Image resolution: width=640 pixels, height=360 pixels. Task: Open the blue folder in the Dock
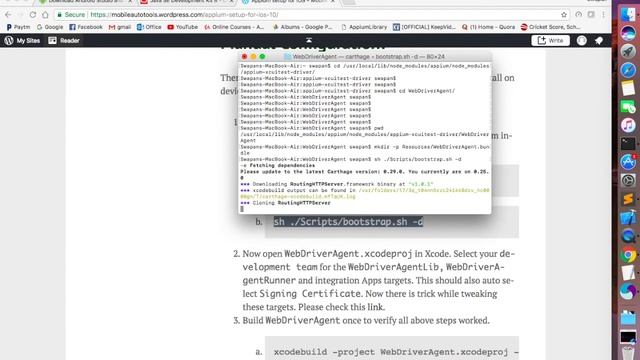(x=628, y=318)
